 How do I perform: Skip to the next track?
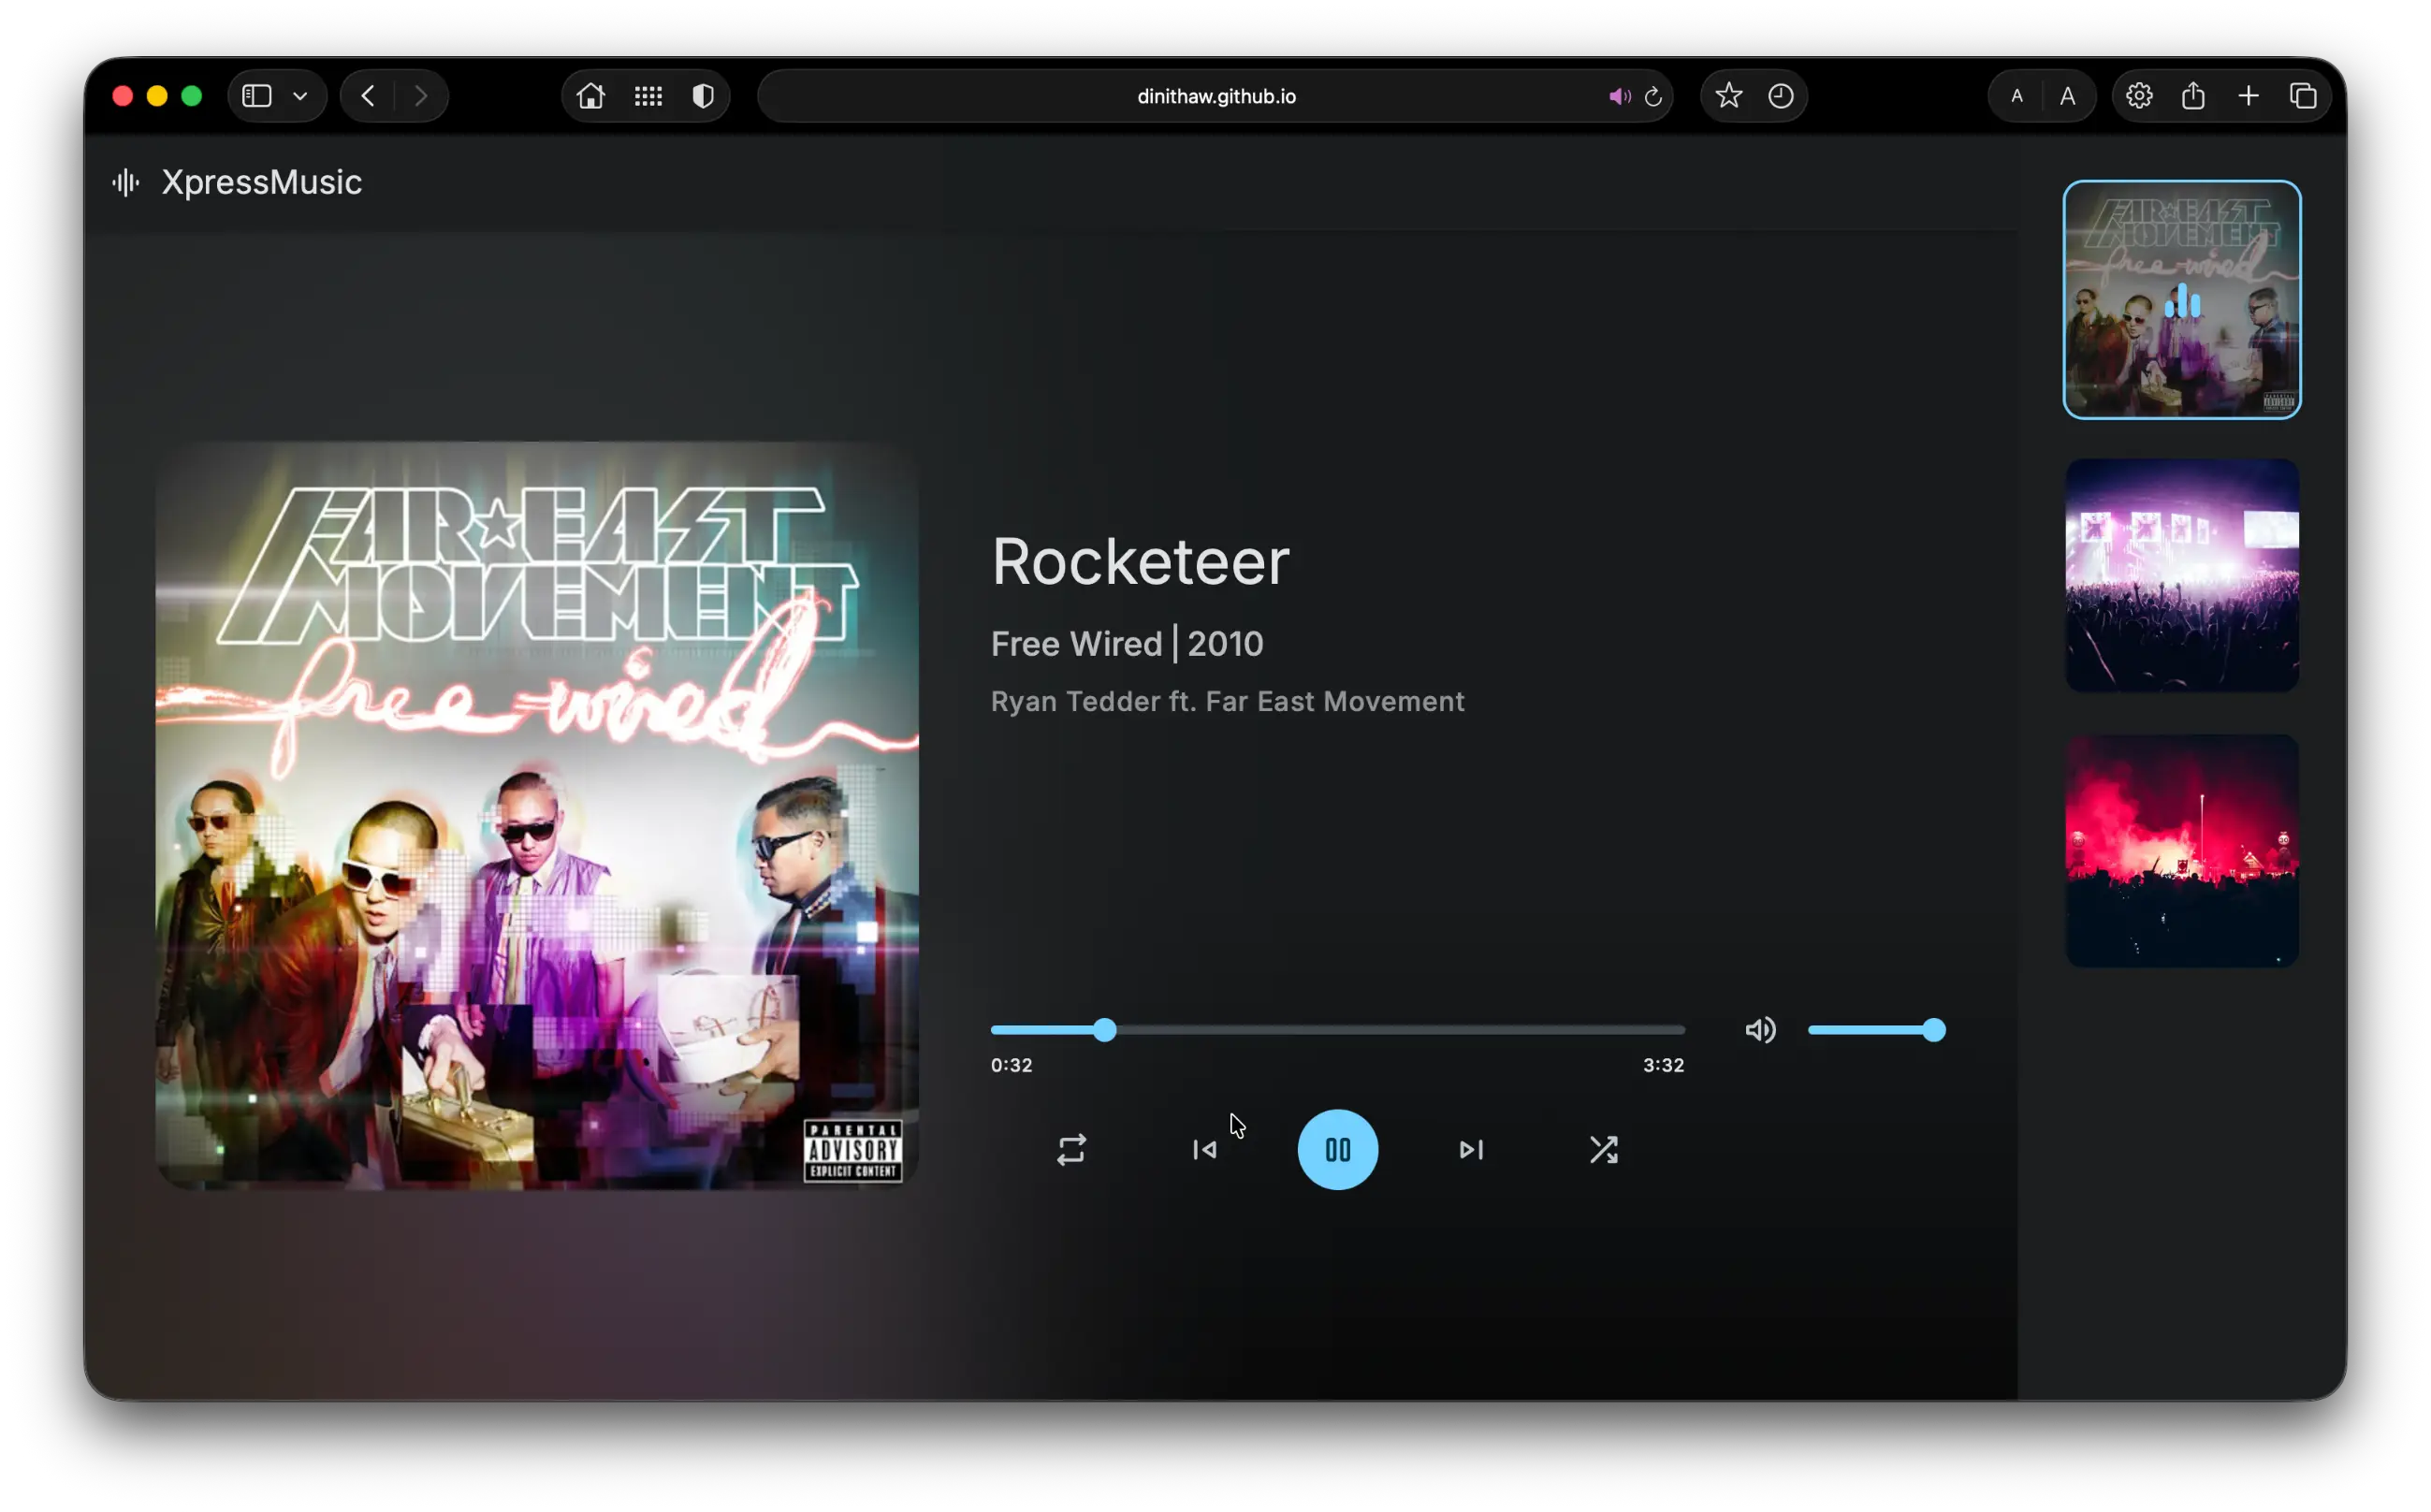coord(1470,1150)
